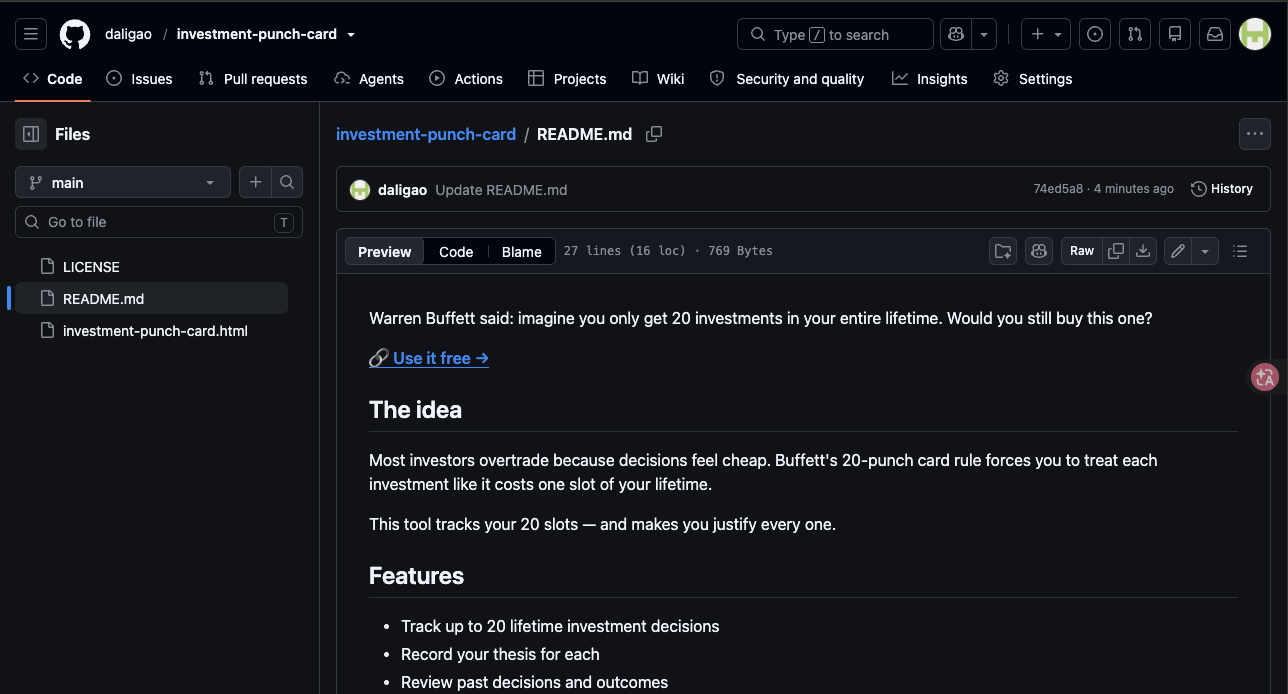Switch to Blame view
Image resolution: width=1288 pixels, height=694 pixels.
[x=522, y=251]
